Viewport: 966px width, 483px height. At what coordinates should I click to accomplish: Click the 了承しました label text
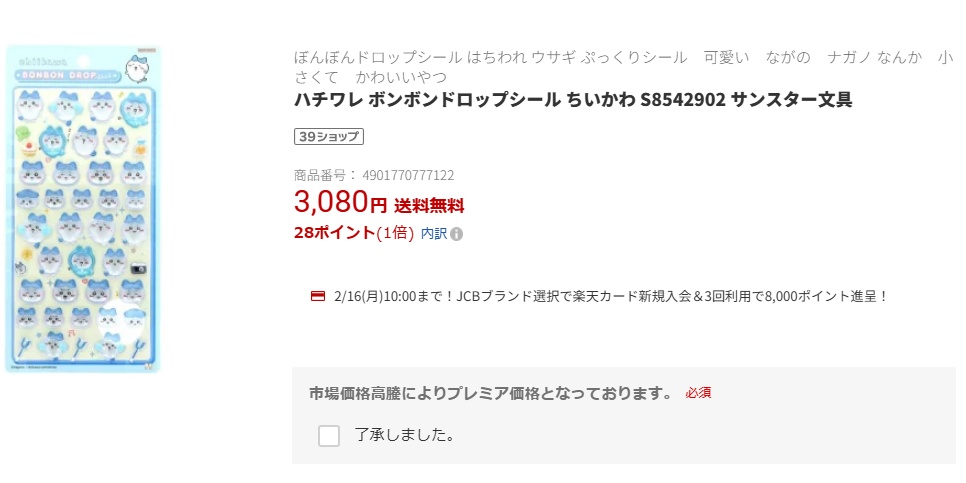coord(405,435)
